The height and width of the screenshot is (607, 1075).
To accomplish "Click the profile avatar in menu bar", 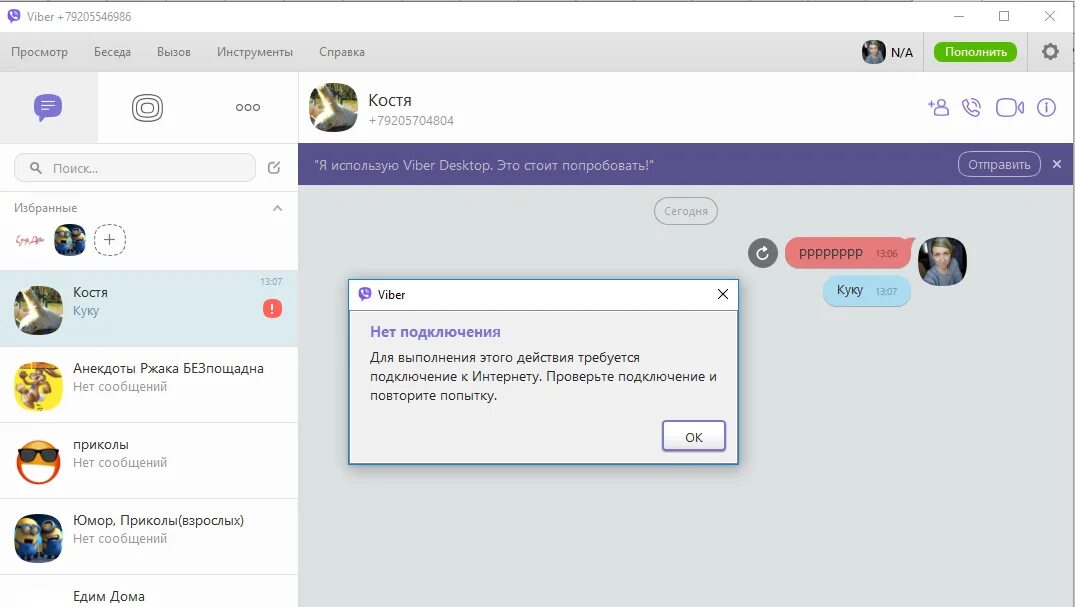I will pos(873,52).
